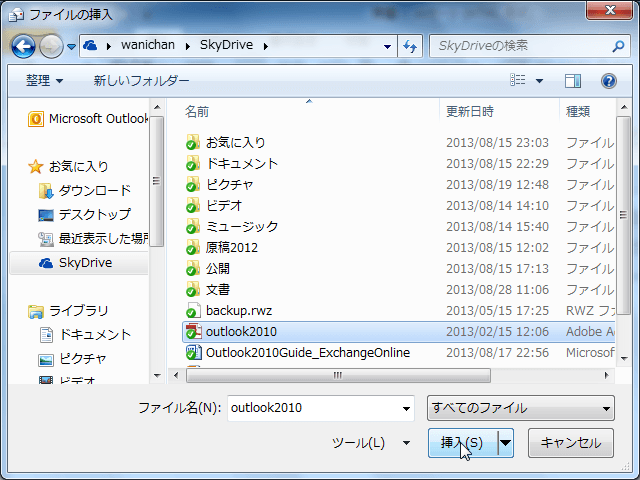This screenshot has height=480, width=640.
Task: Click 新しいフォルダー button
Action: point(141,80)
